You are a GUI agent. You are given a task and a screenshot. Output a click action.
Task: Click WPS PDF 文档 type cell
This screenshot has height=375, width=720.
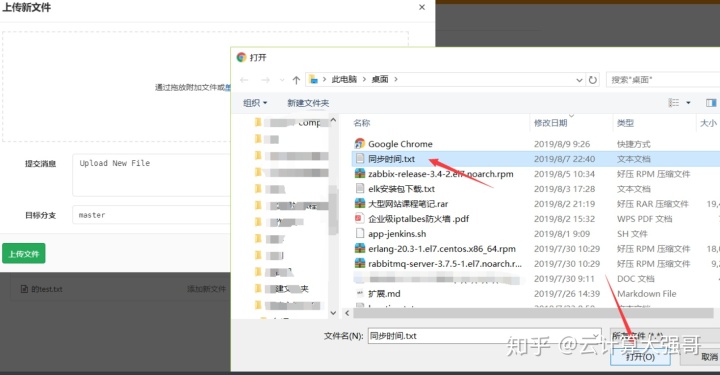pyautogui.click(x=645, y=219)
